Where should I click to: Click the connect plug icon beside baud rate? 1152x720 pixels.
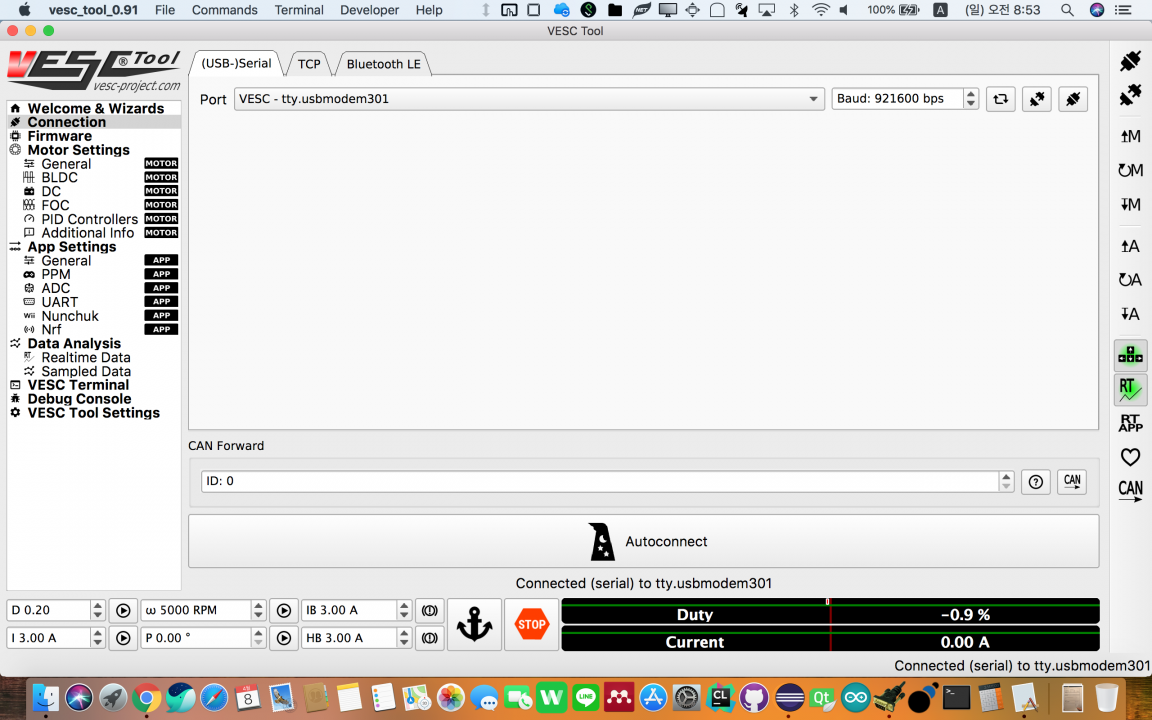pos(1073,99)
